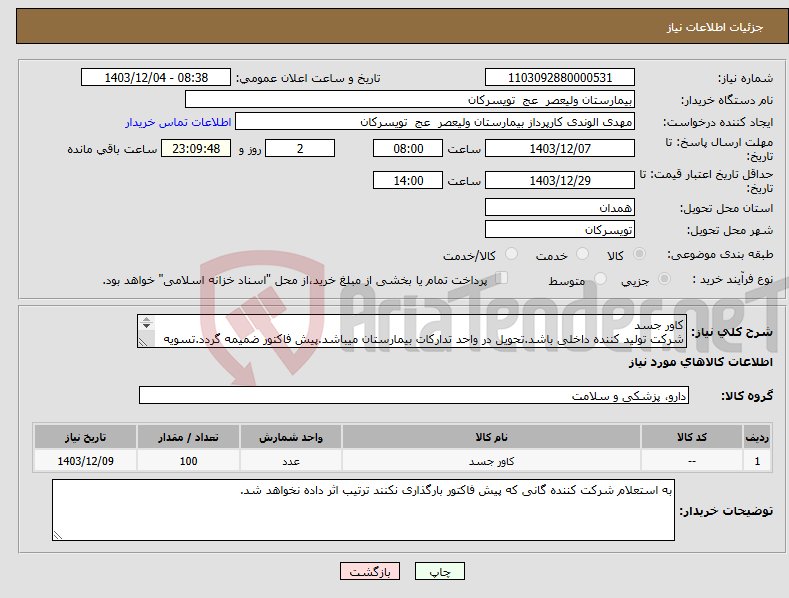Toggle the اسناد خزانه اسلامی payment checkbox
The width and height of the screenshot is (789, 598).
[502, 278]
